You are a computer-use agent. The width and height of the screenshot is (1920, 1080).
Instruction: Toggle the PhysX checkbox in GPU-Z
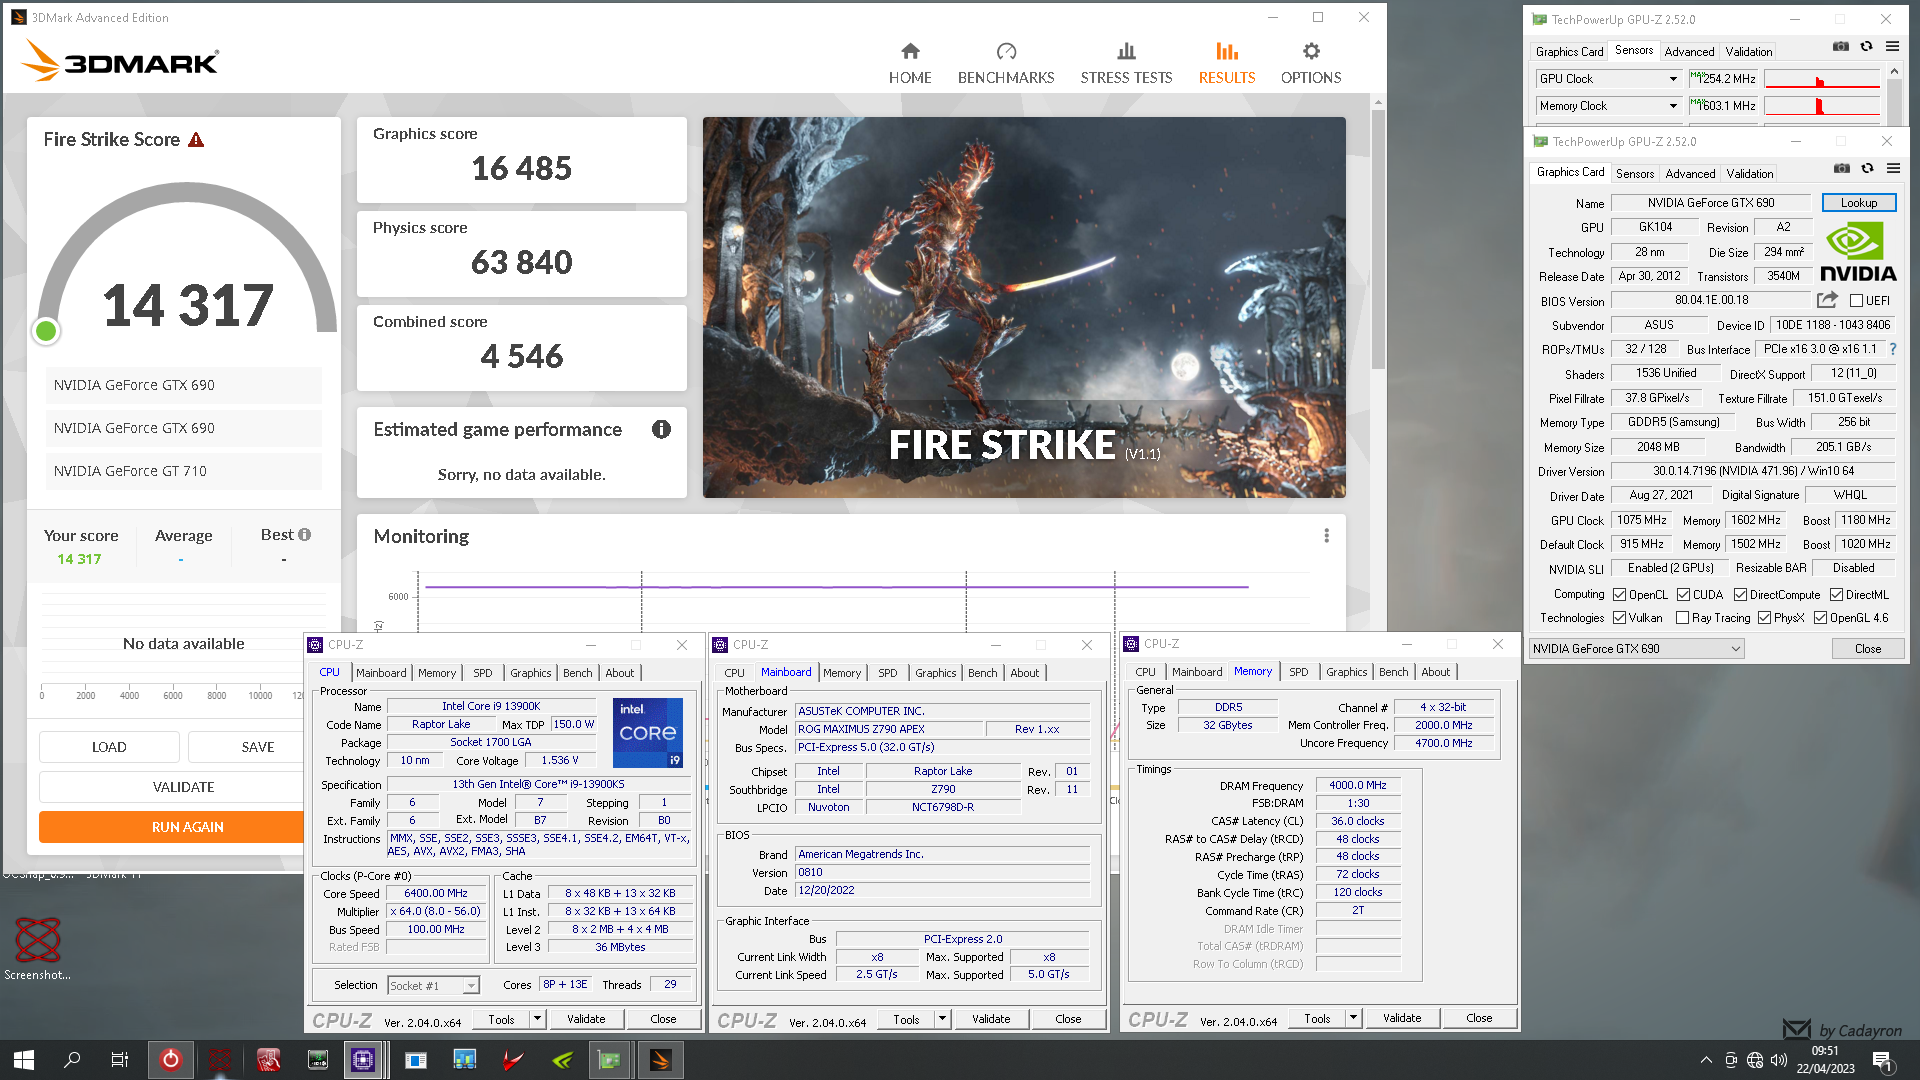pos(1764,618)
